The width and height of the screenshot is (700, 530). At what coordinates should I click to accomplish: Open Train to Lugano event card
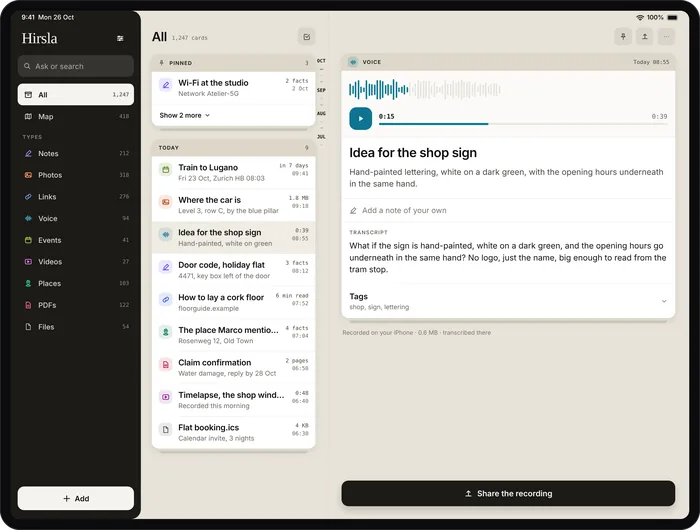[233, 172]
